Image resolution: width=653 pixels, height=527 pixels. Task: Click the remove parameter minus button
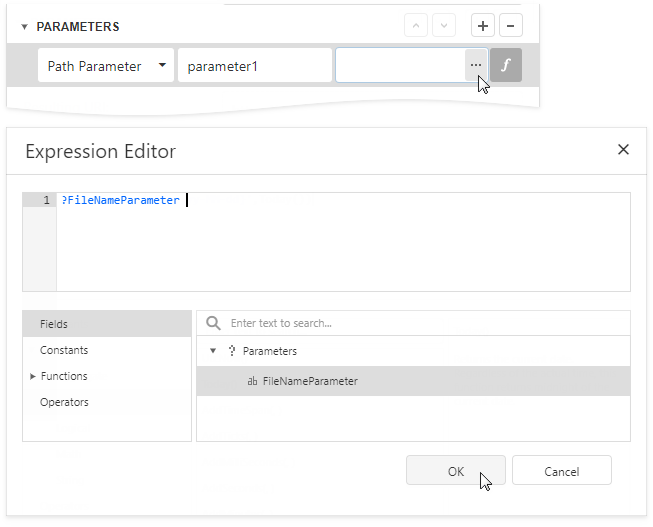coord(509,27)
